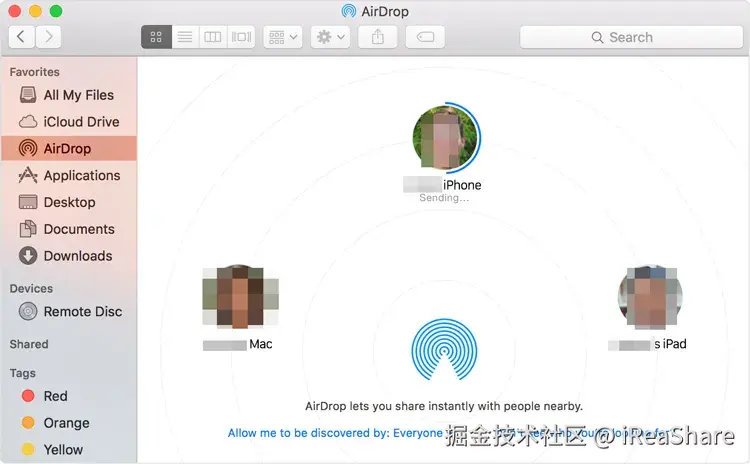The width and height of the screenshot is (750, 464).
Task: Click the Downloads arrow icon
Action: coord(28,255)
